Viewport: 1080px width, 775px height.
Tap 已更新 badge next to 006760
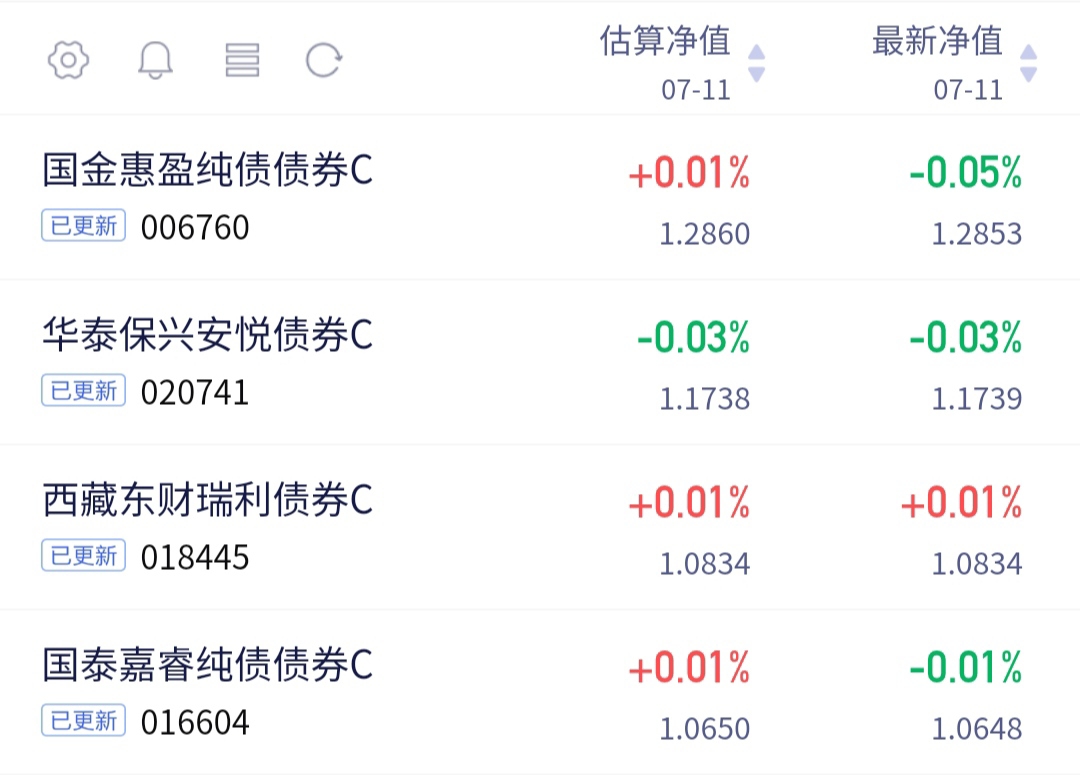click(x=83, y=225)
